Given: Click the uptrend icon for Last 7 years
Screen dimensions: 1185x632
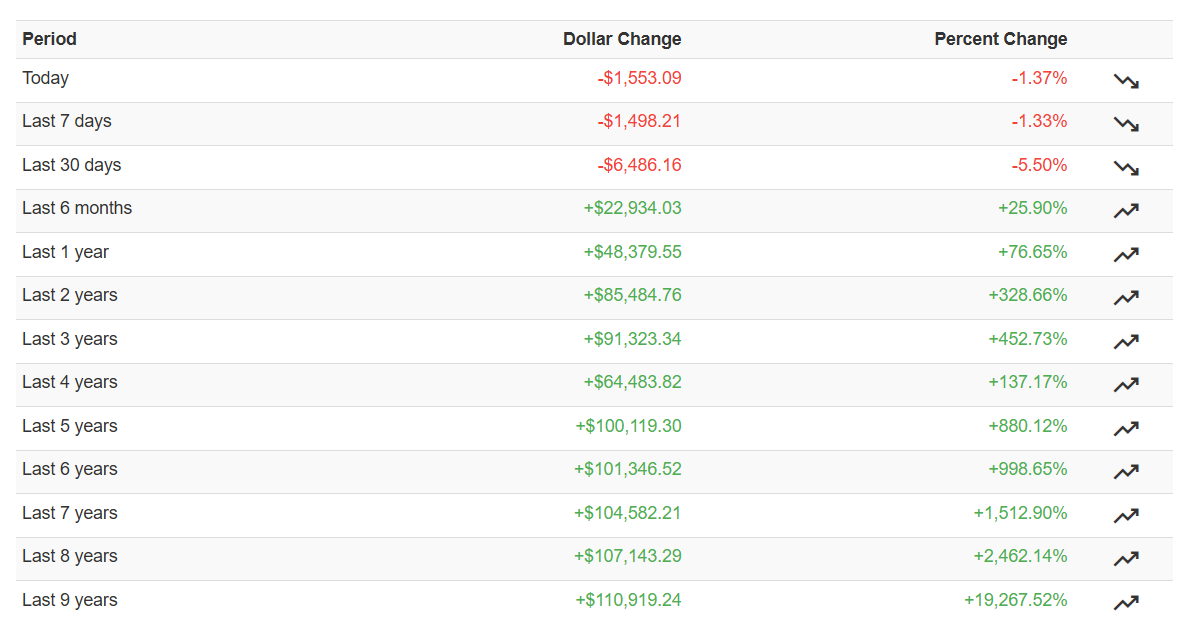Looking at the screenshot, I should click(1126, 516).
